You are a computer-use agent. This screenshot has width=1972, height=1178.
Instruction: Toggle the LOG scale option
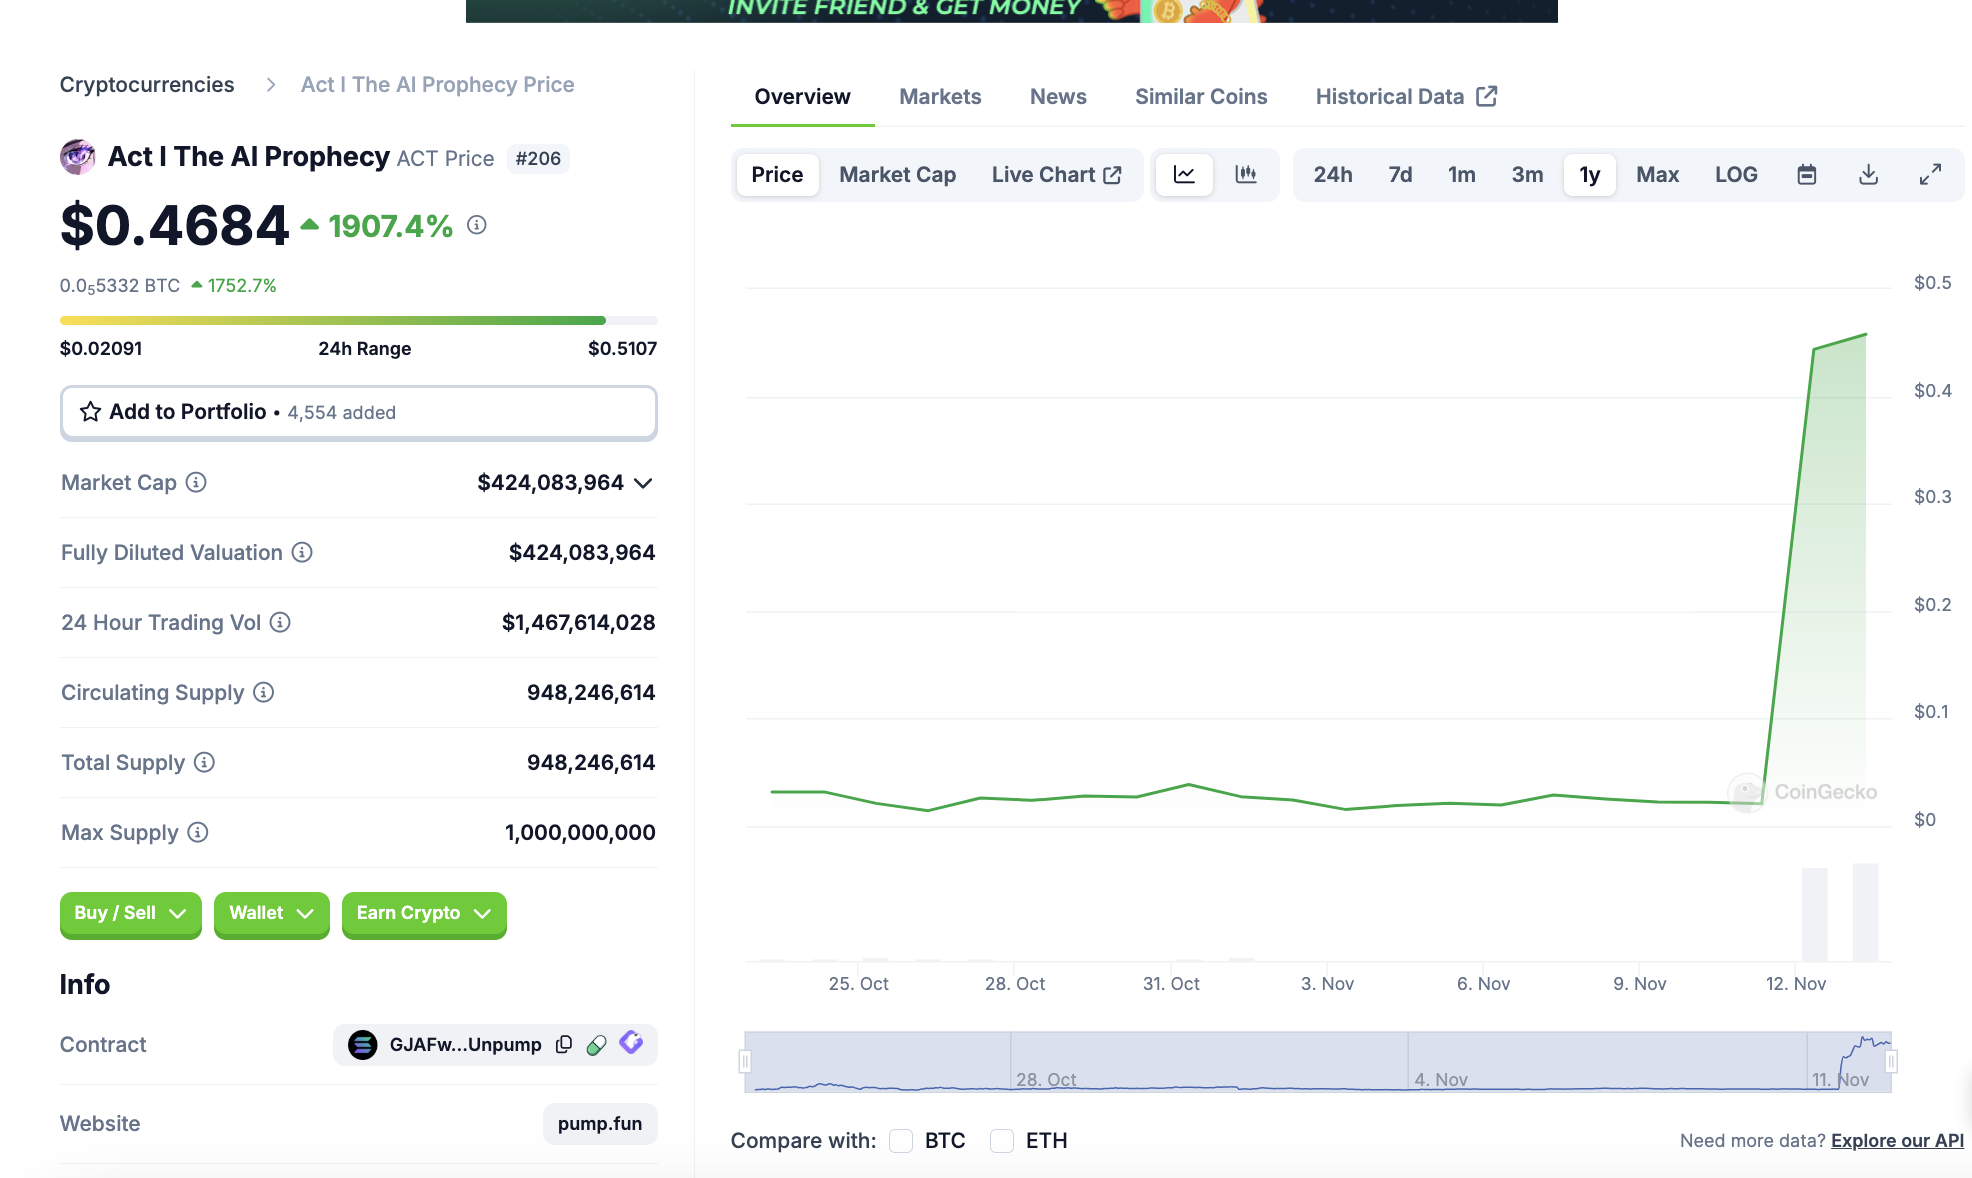[1735, 175]
